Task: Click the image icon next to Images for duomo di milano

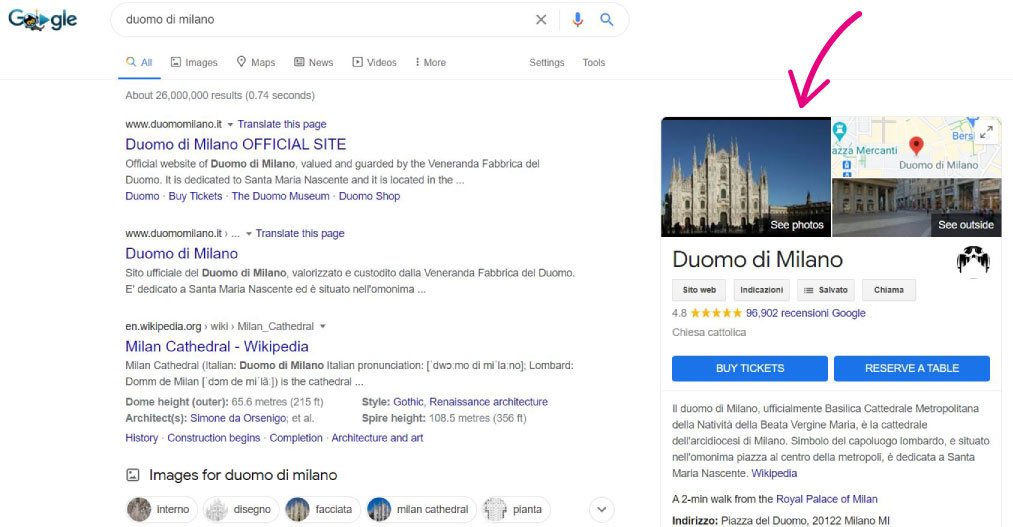Action: coord(132,475)
